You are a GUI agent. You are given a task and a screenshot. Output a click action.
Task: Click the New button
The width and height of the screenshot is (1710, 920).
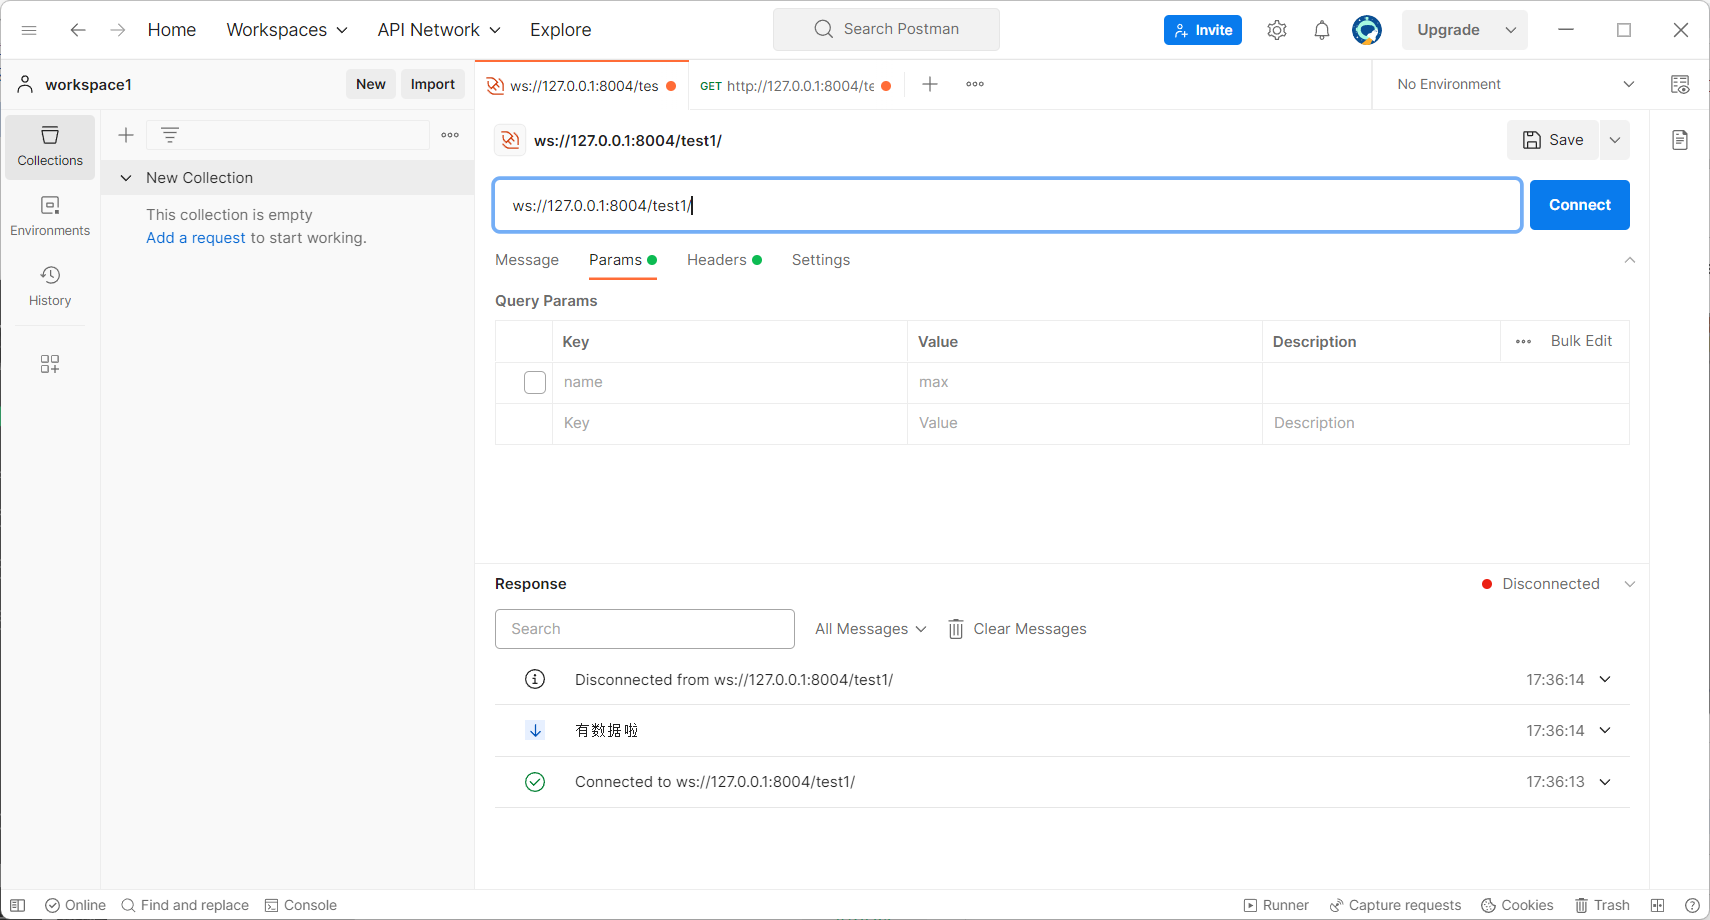tap(371, 85)
